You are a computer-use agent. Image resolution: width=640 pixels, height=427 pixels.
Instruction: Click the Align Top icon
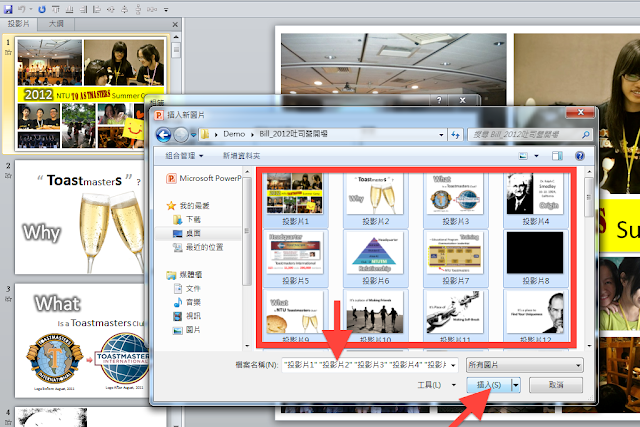(x=56, y=9)
